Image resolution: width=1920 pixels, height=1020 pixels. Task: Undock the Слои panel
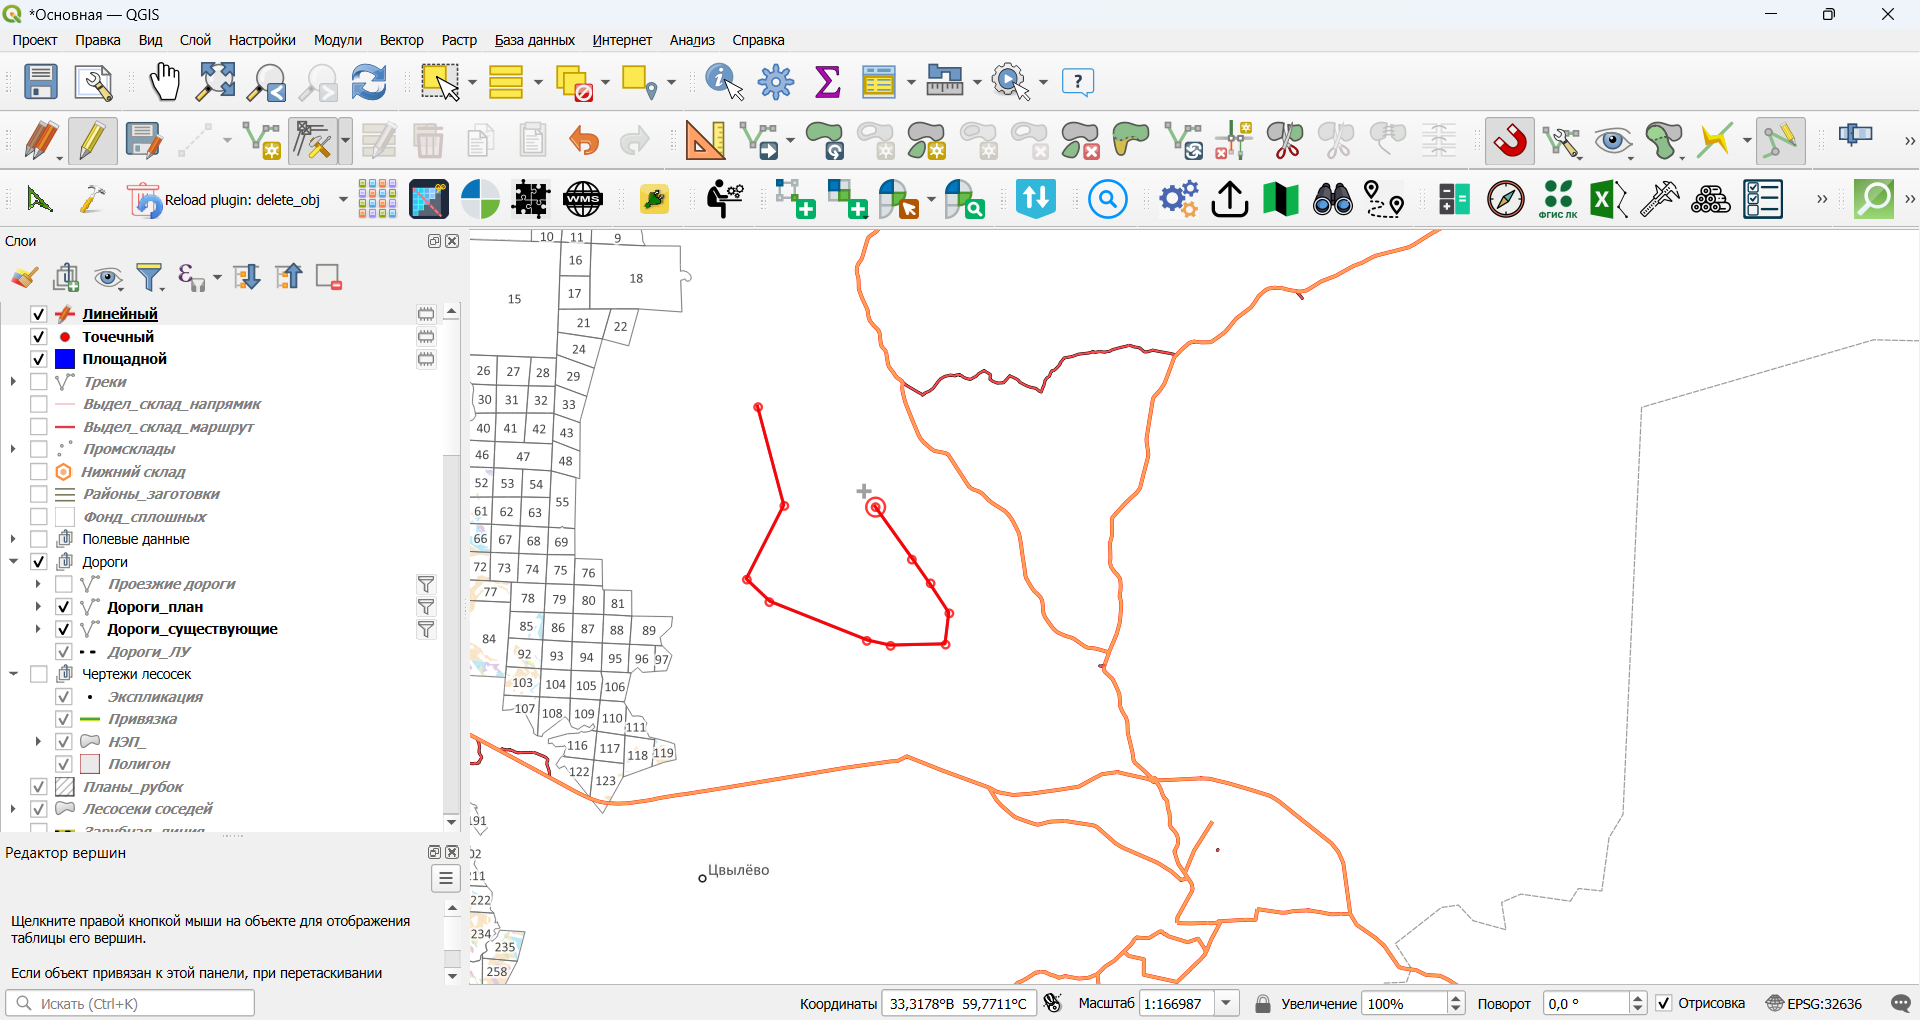point(434,241)
